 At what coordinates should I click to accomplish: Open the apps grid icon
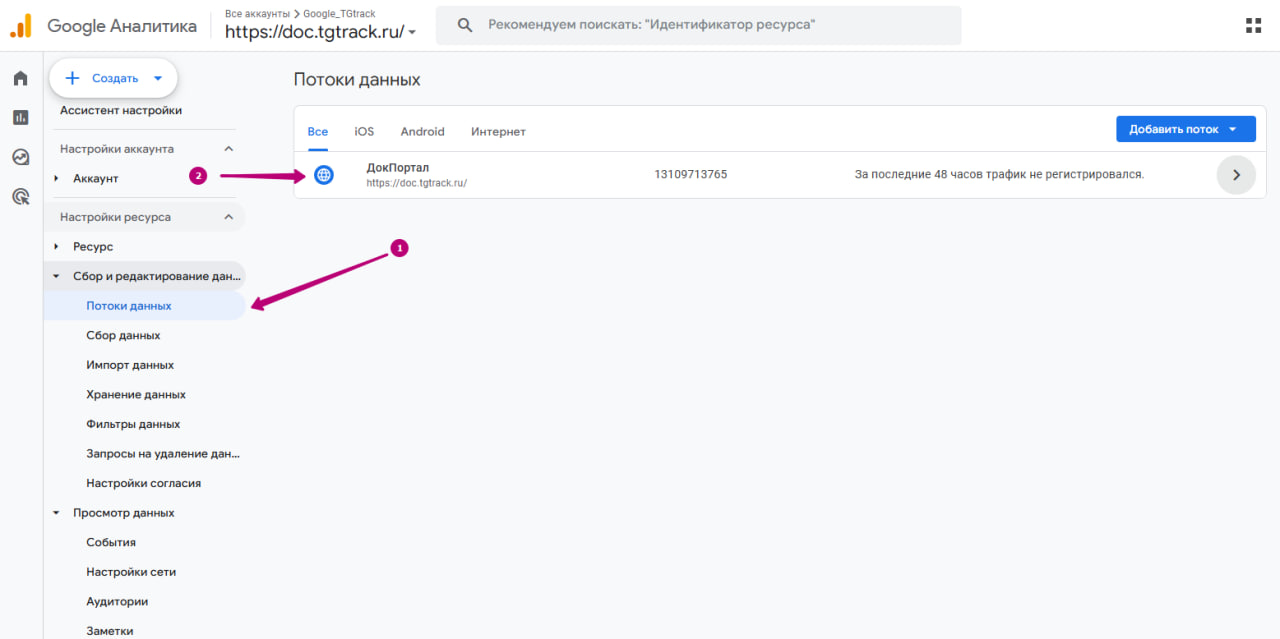pyautogui.click(x=1253, y=26)
